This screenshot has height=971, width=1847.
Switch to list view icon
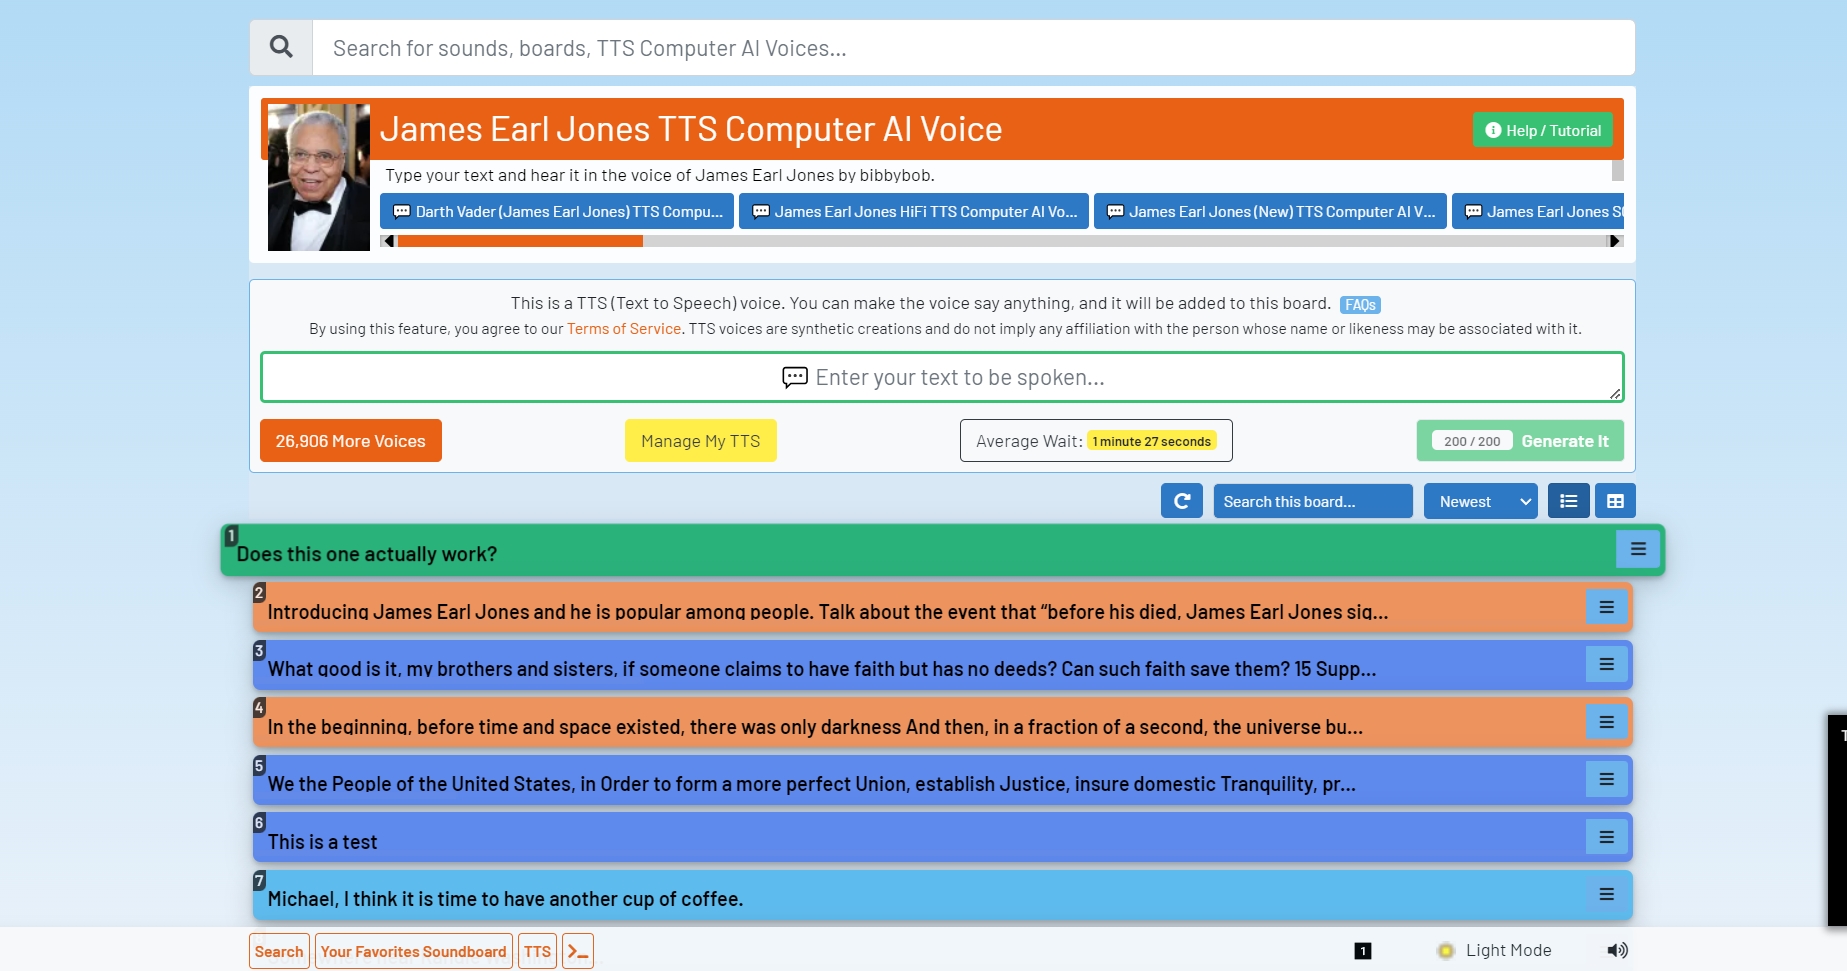coord(1568,501)
